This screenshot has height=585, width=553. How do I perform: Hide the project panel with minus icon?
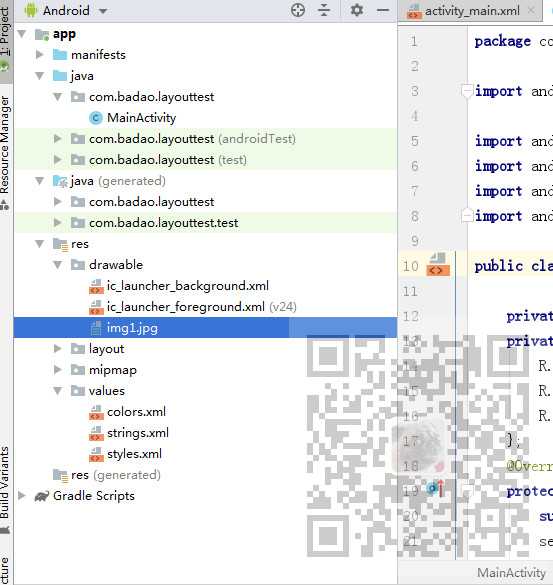[x=383, y=10]
